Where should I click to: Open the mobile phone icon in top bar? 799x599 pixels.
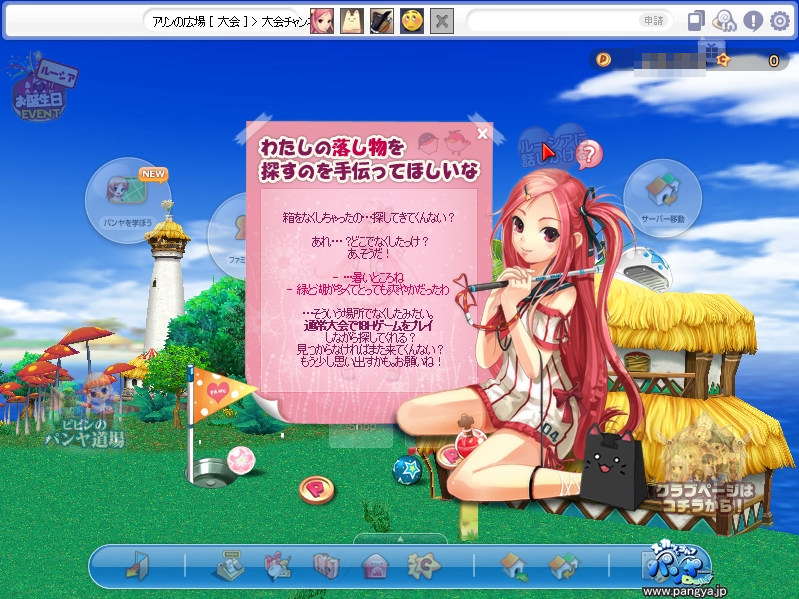(x=696, y=21)
